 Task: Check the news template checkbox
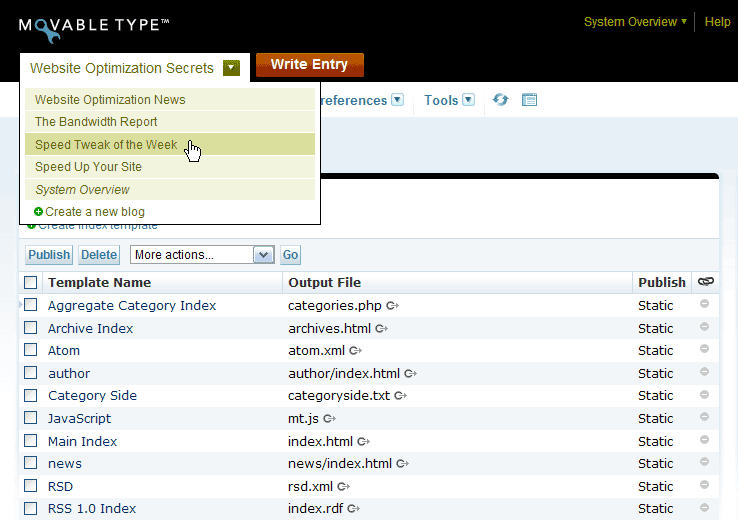(x=31, y=463)
